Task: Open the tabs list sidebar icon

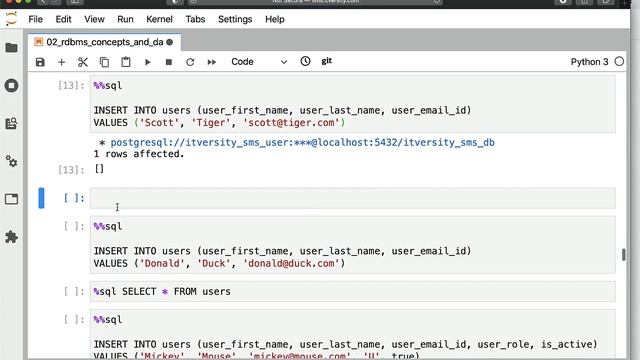Action: (11, 199)
